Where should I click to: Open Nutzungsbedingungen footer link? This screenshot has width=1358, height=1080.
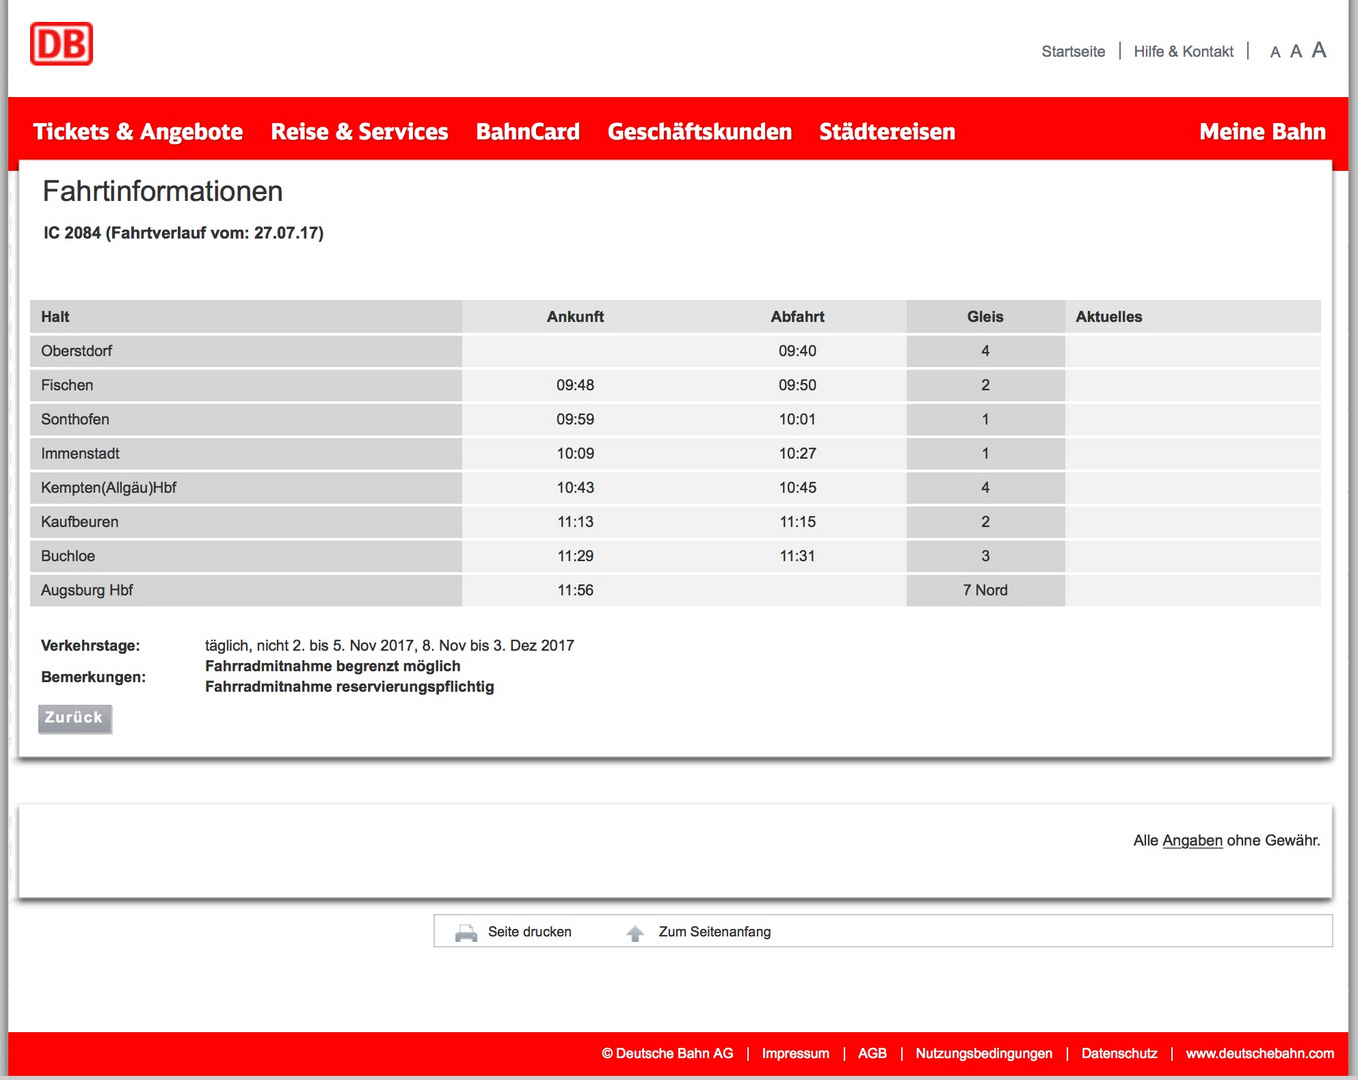click(984, 1054)
